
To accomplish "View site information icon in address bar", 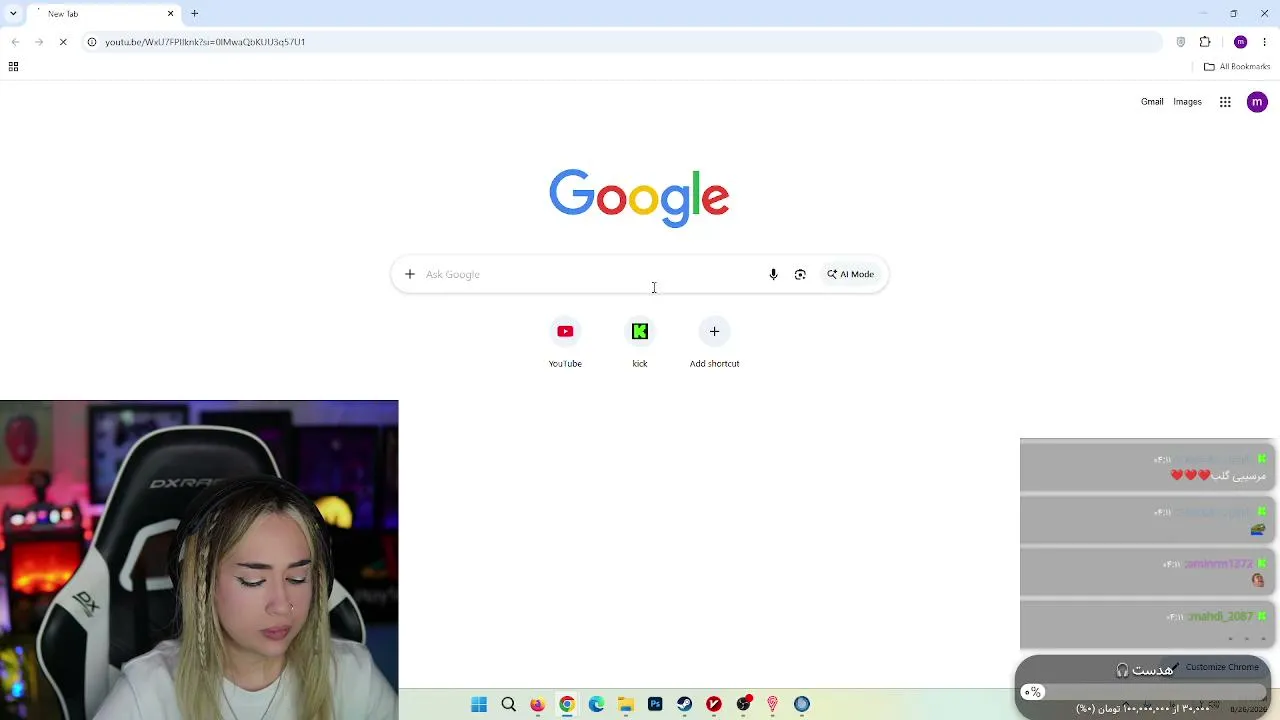I will (92, 42).
